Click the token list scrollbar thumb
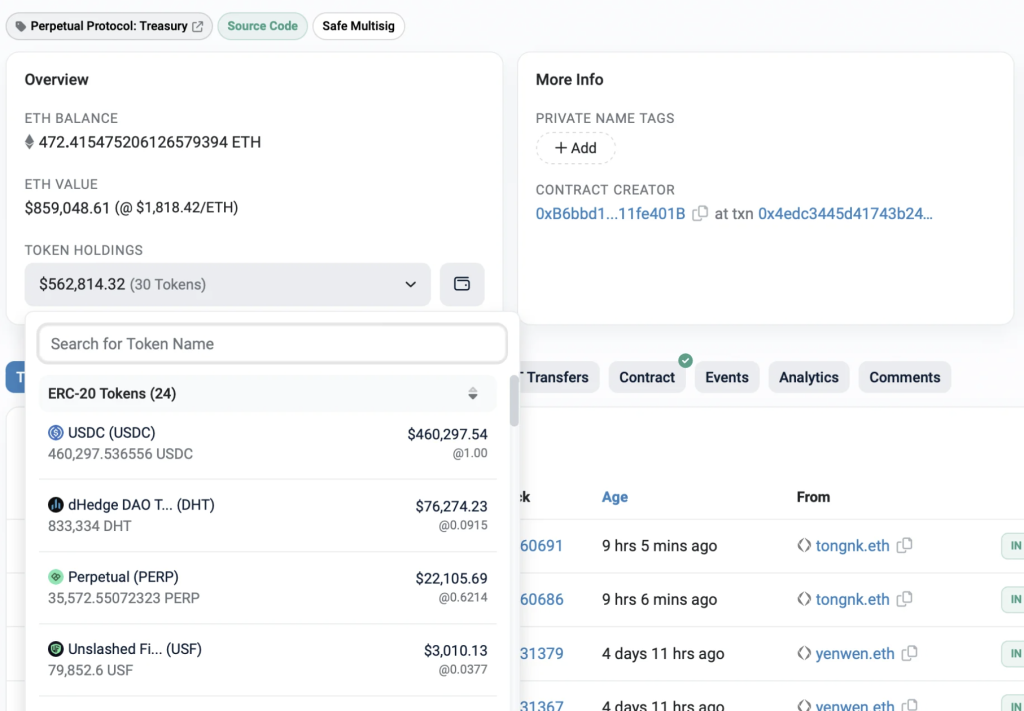The image size is (1024, 711). coord(514,400)
